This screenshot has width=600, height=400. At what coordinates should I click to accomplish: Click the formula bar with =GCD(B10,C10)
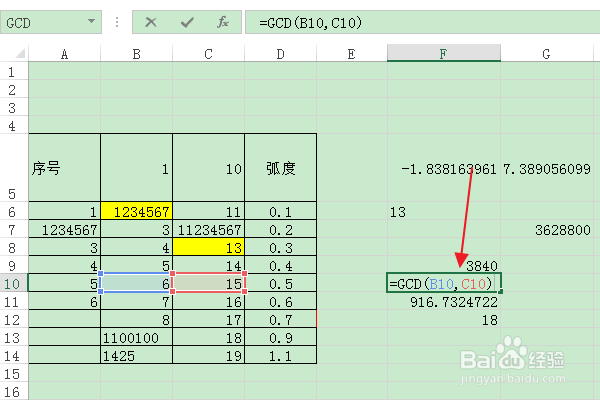(x=422, y=22)
